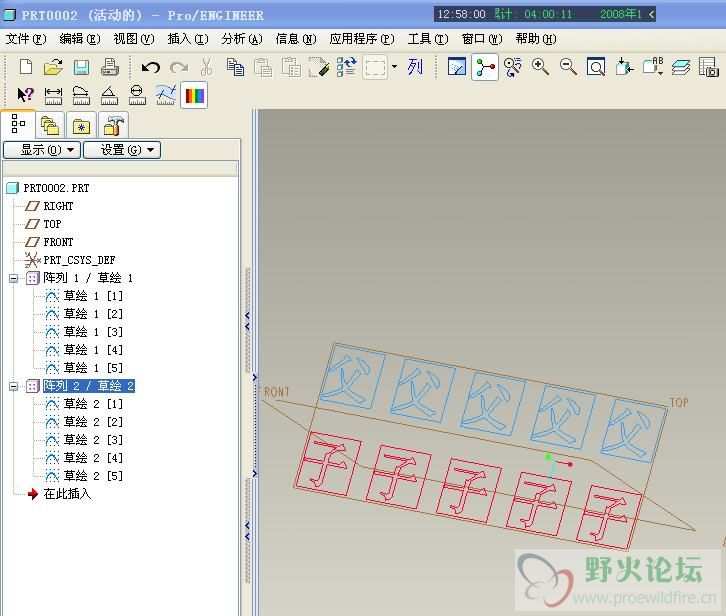726x616 pixels.
Task: Switch to the Folder Browser tab
Action: point(50,126)
